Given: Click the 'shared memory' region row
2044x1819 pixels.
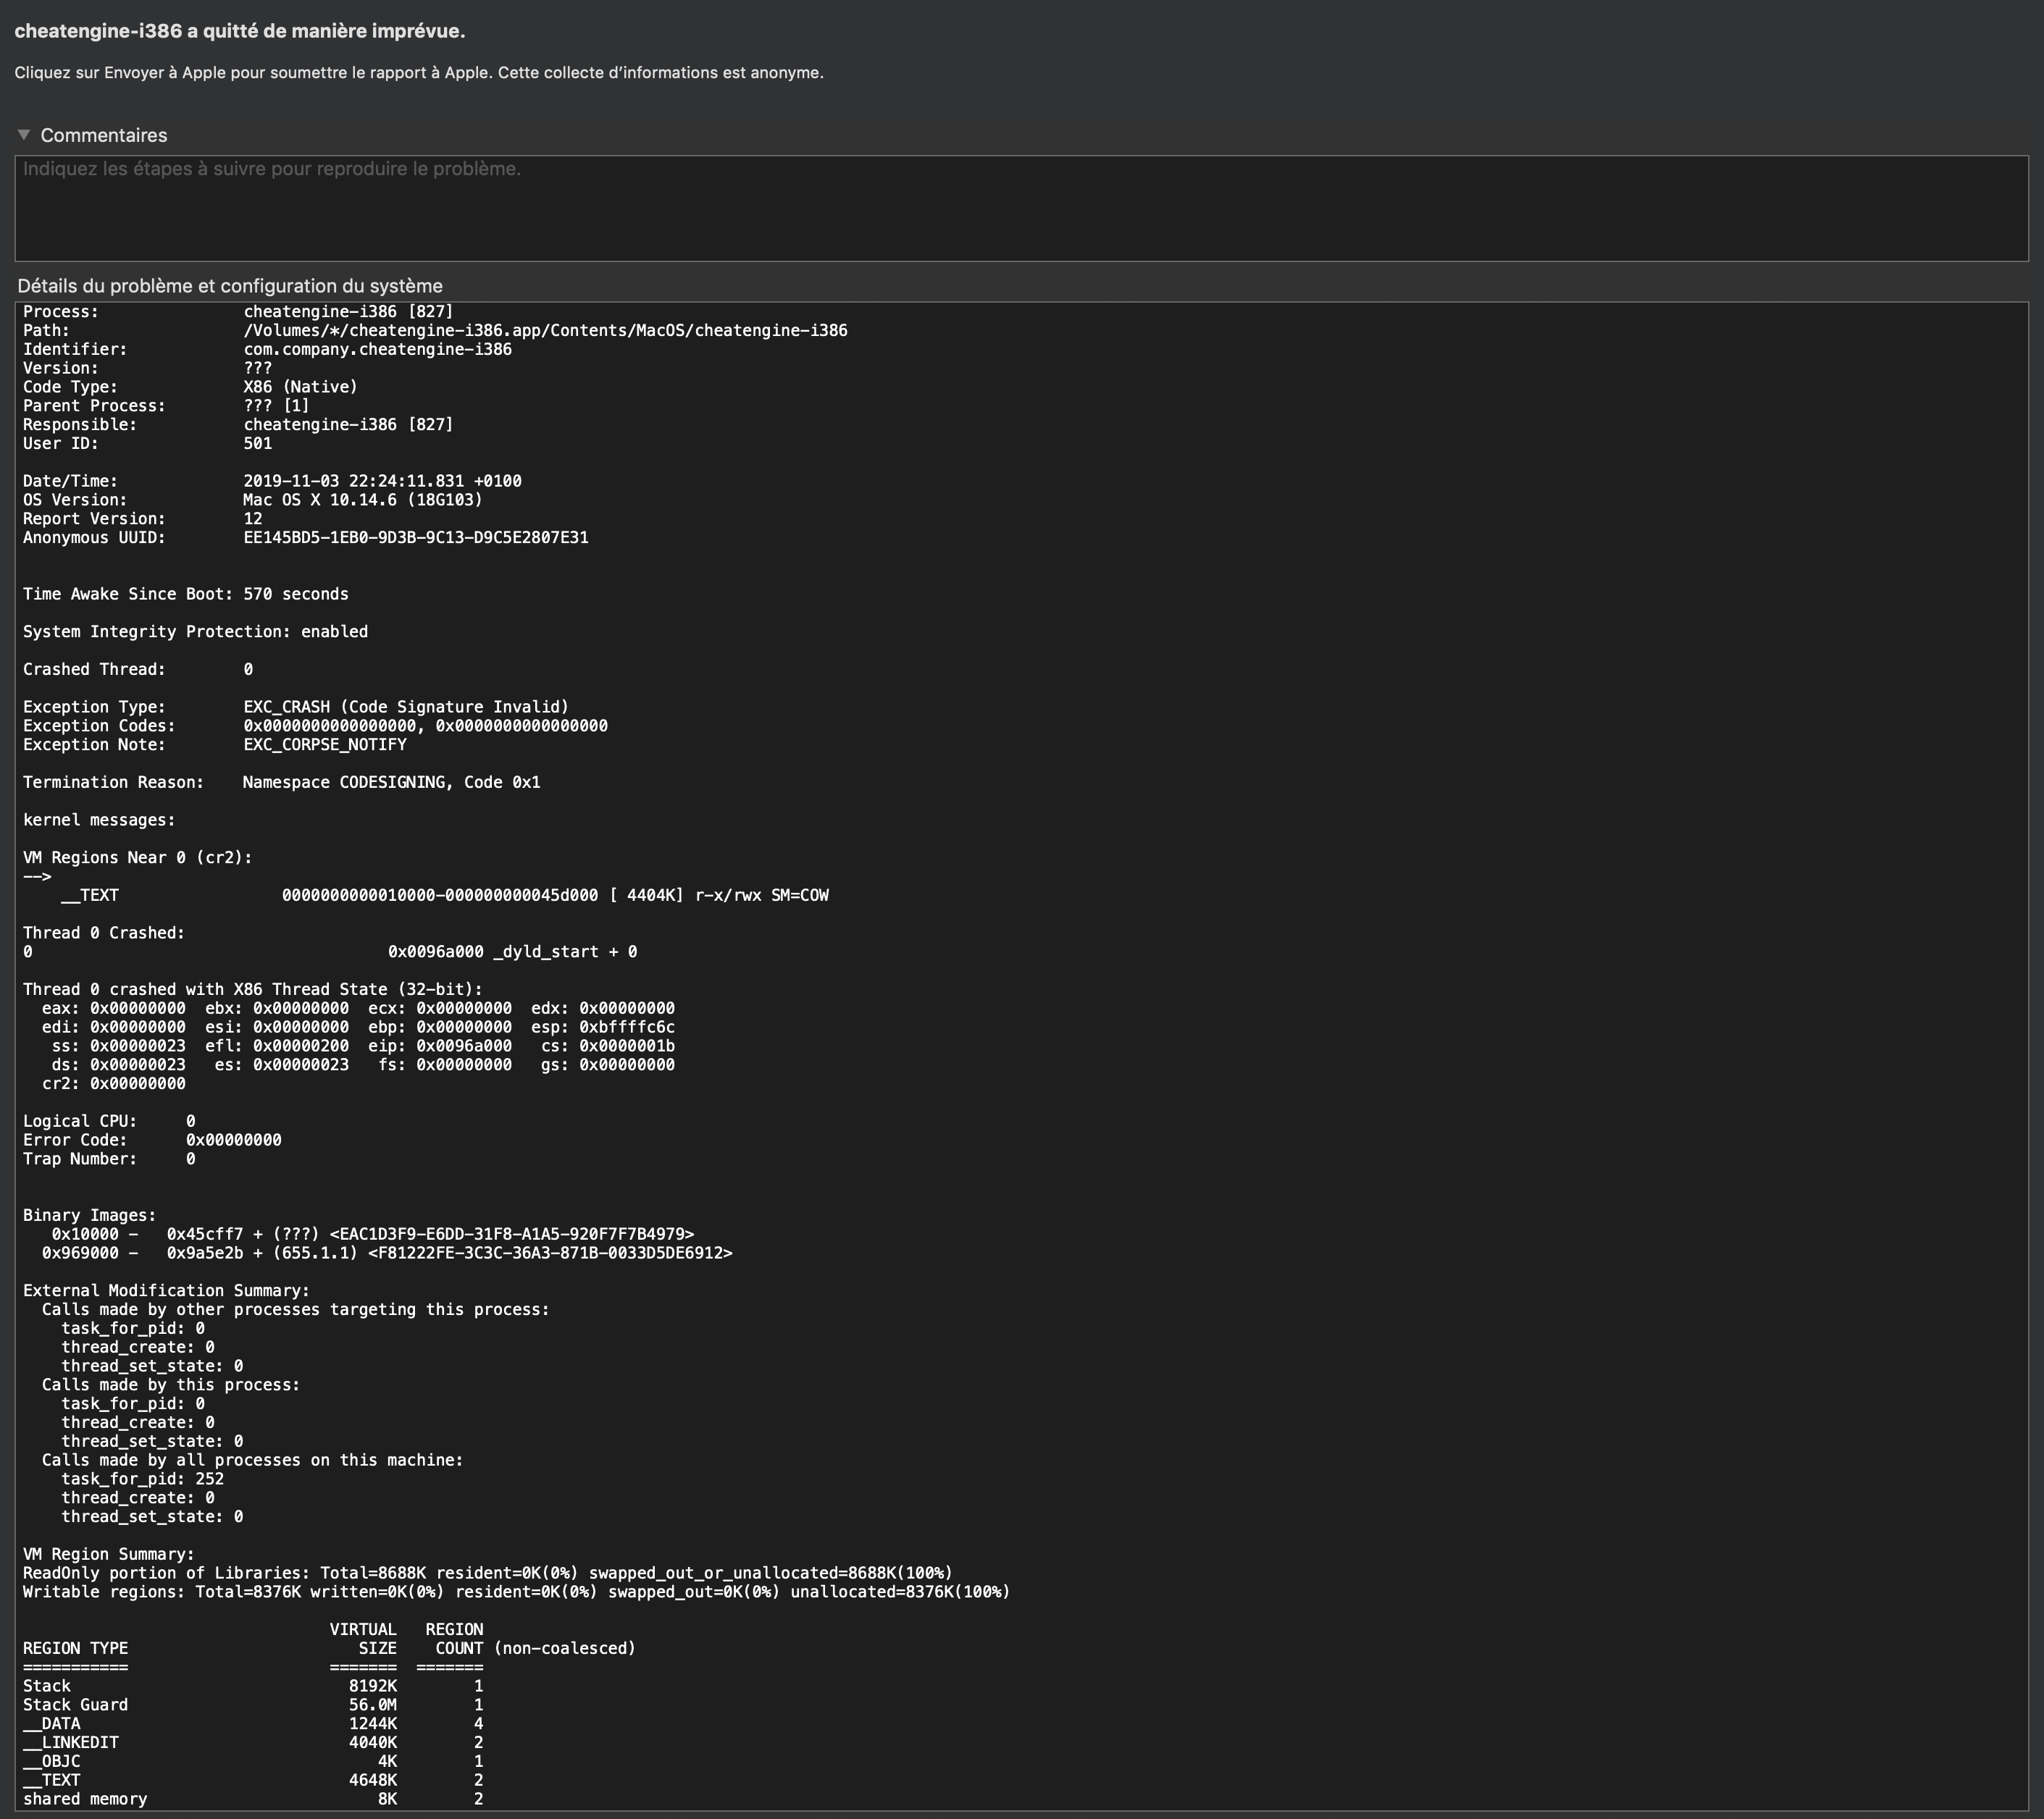Looking at the screenshot, I should click(x=253, y=1800).
